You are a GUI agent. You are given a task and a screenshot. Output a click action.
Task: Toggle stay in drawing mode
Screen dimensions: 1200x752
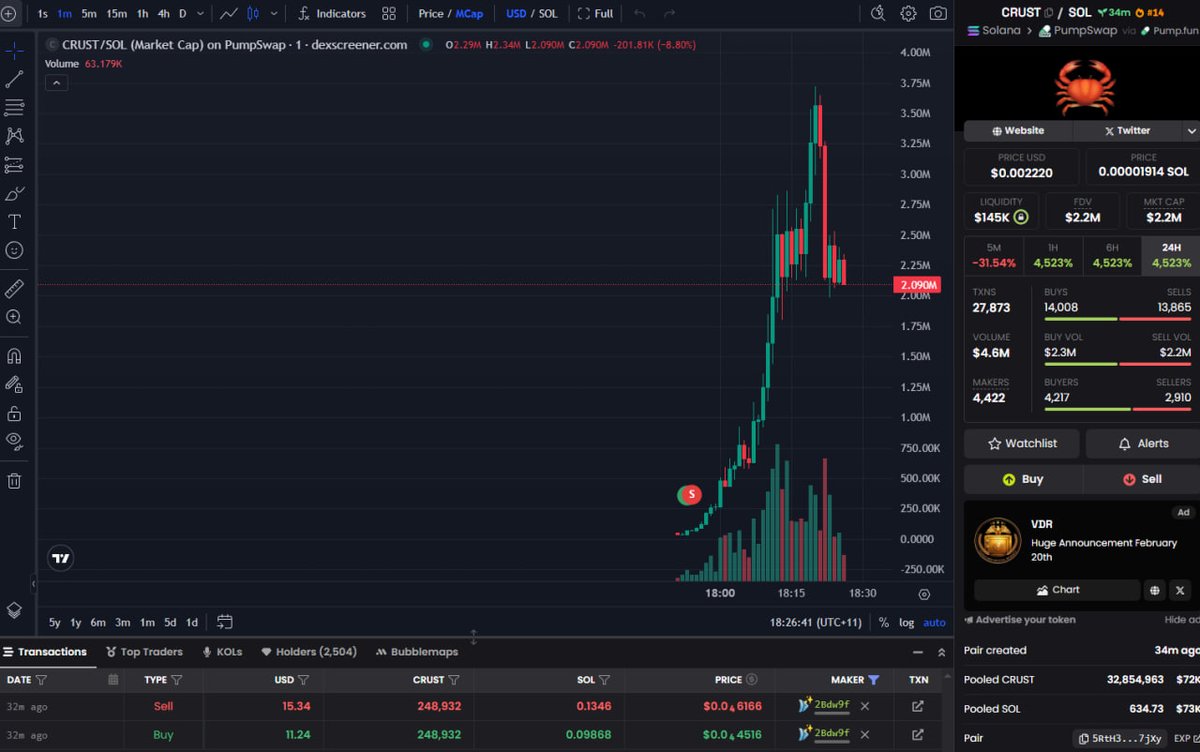point(14,384)
